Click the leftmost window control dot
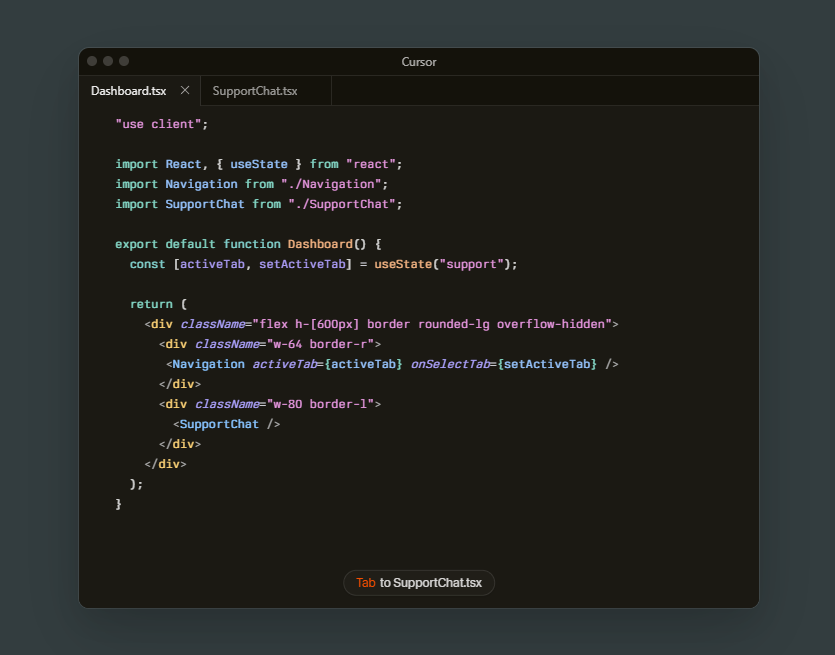This screenshot has height=655, width=835. click(x=93, y=61)
